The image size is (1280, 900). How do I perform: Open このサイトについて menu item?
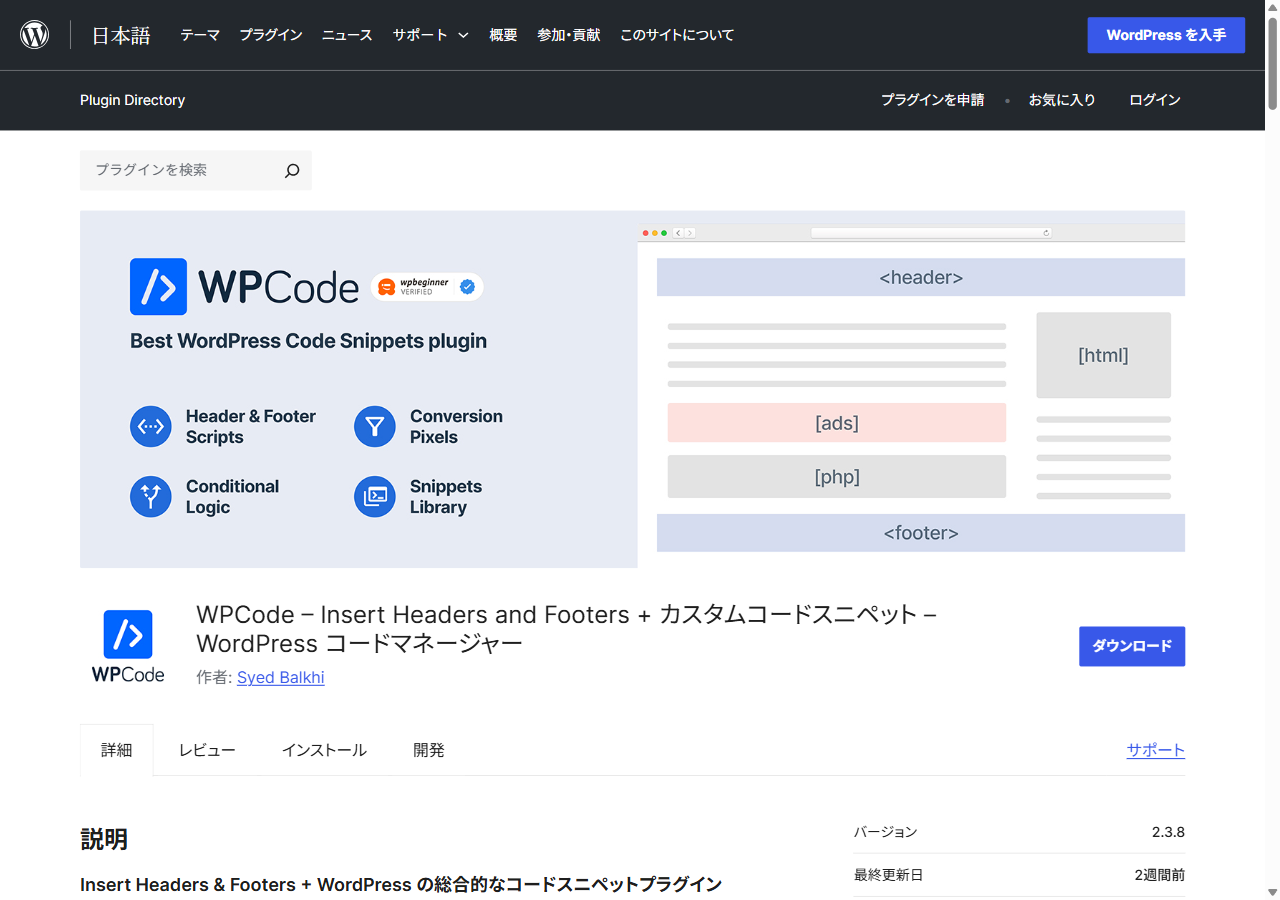point(677,35)
